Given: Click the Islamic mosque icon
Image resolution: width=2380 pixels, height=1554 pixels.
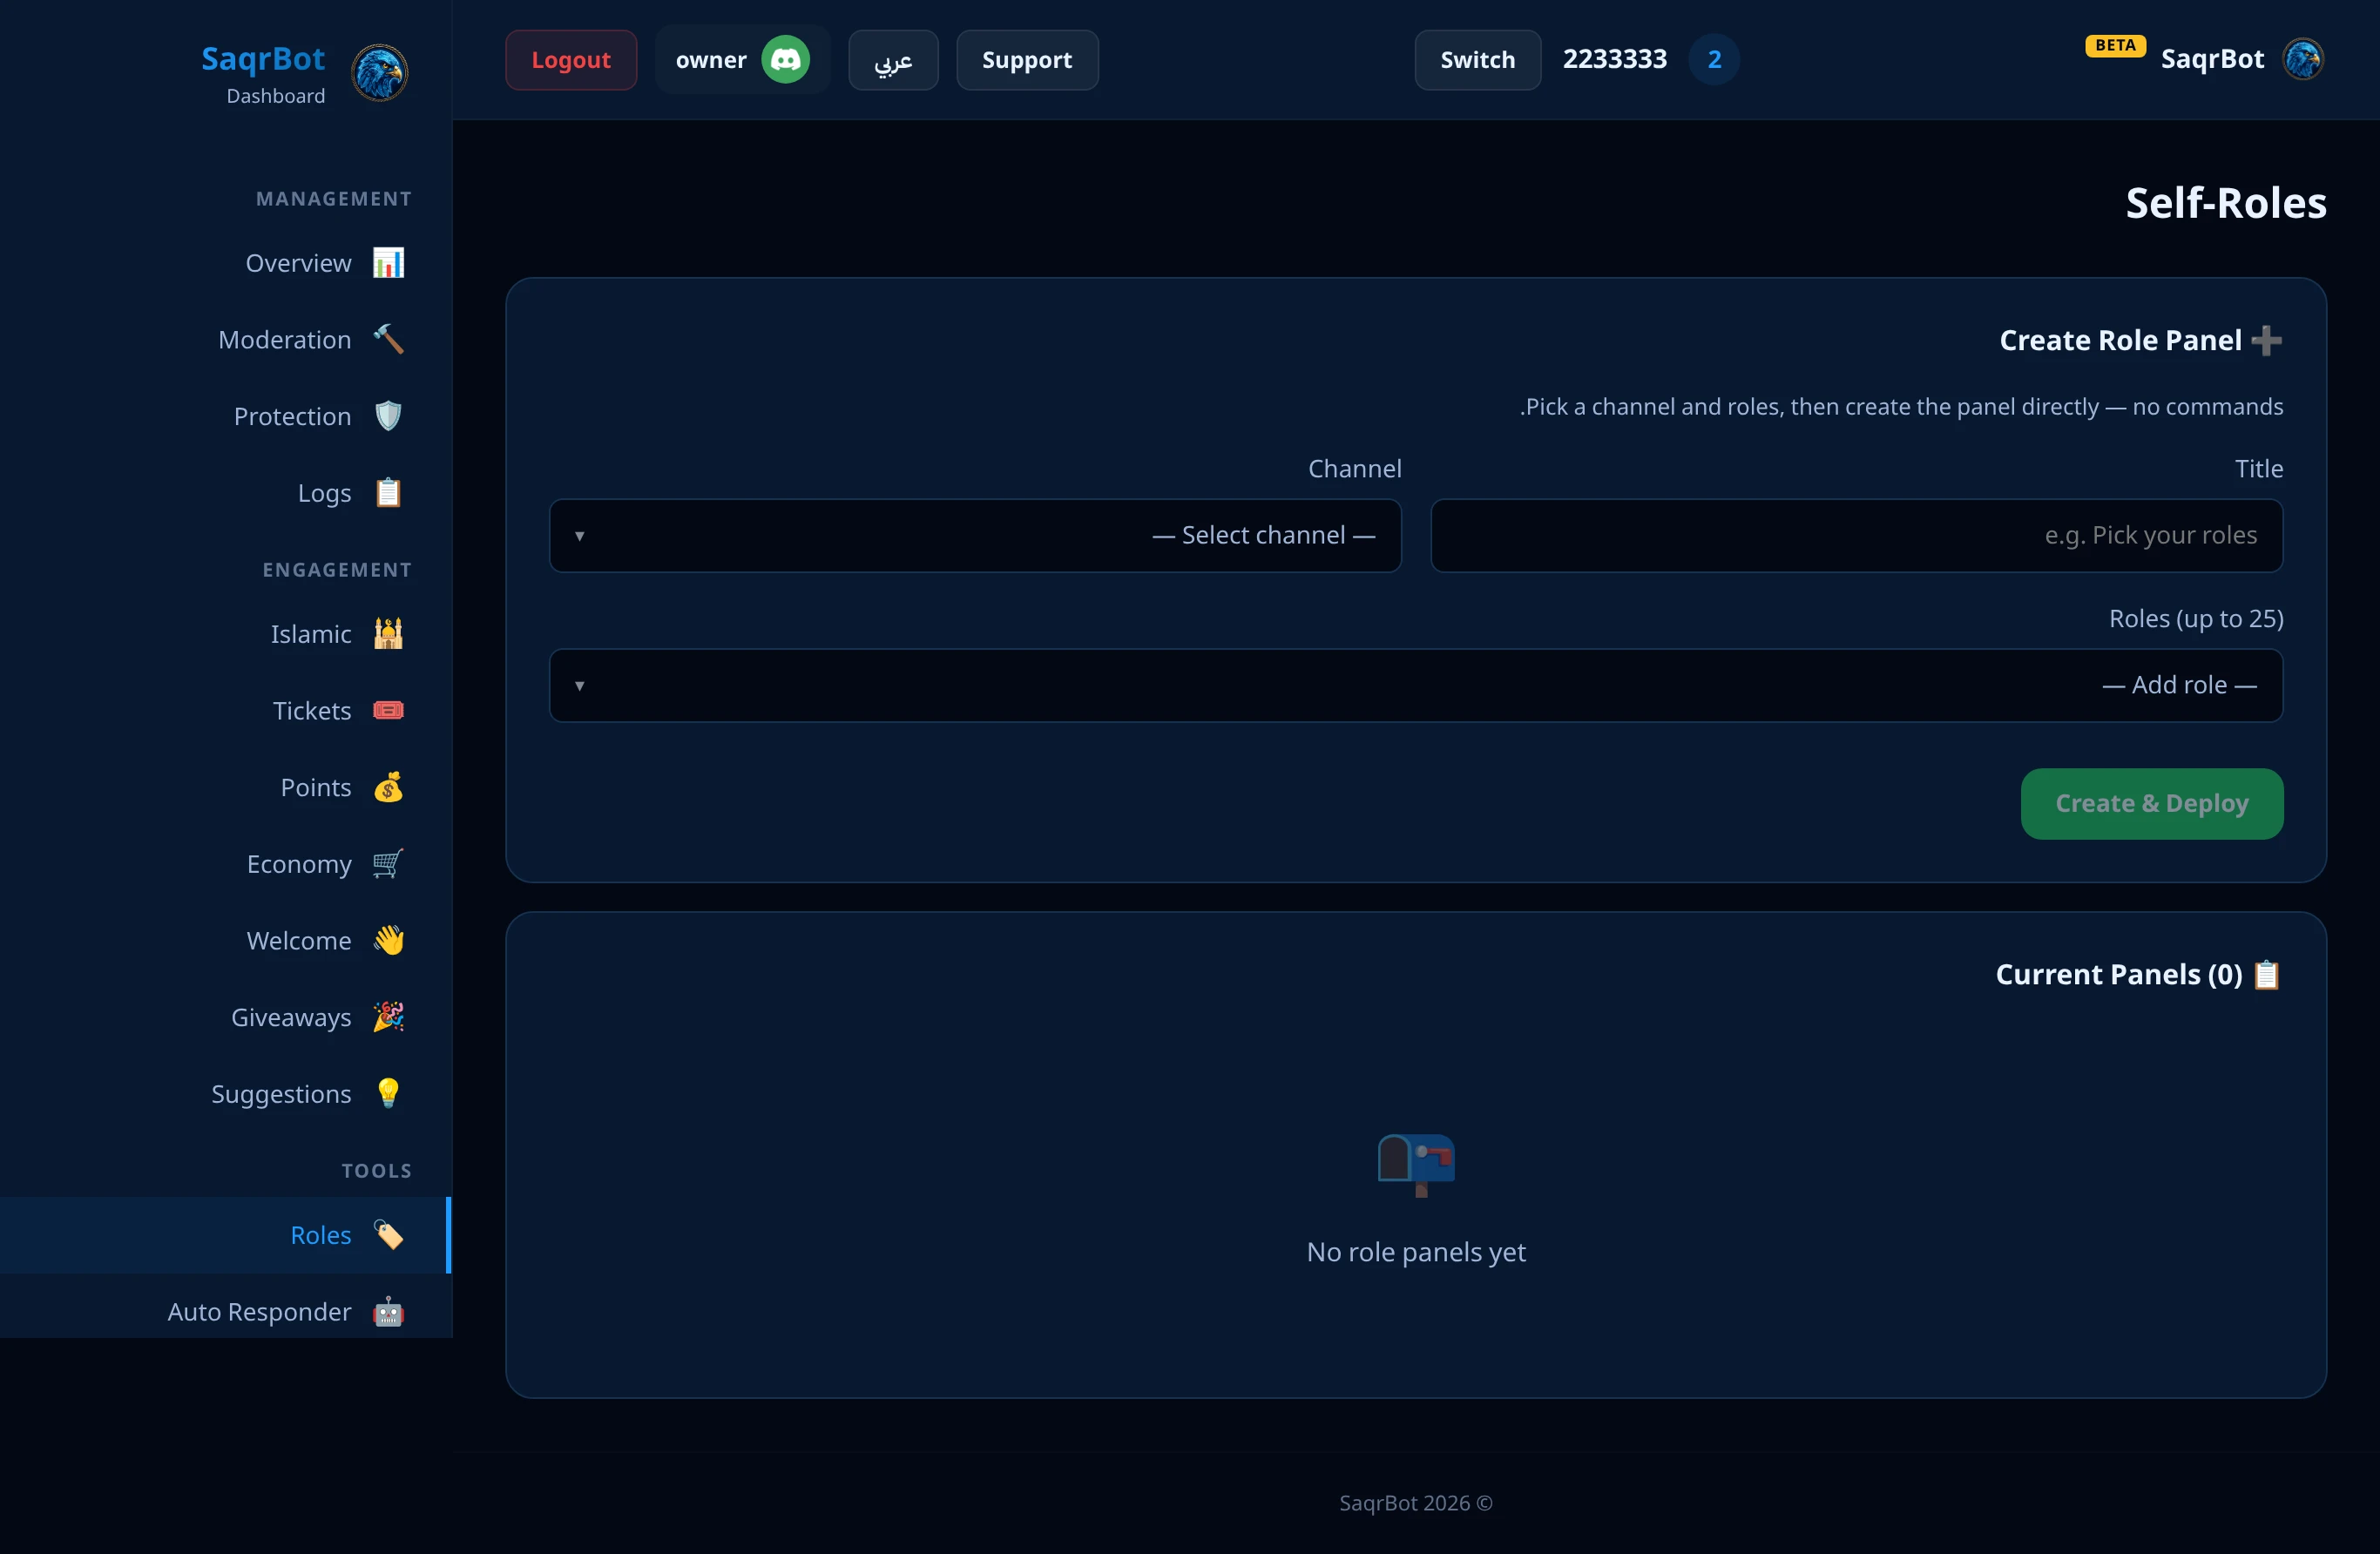Looking at the screenshot, I should [x=388, y=634].
